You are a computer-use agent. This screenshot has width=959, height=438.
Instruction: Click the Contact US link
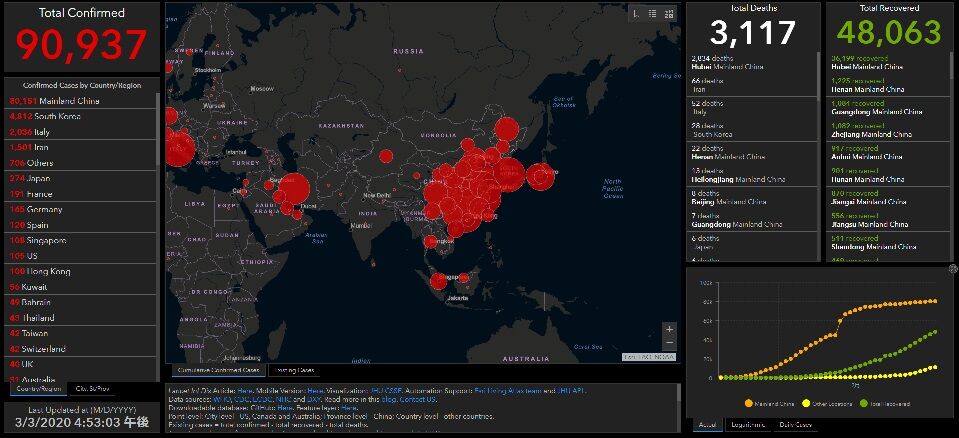tap(418, 399)
